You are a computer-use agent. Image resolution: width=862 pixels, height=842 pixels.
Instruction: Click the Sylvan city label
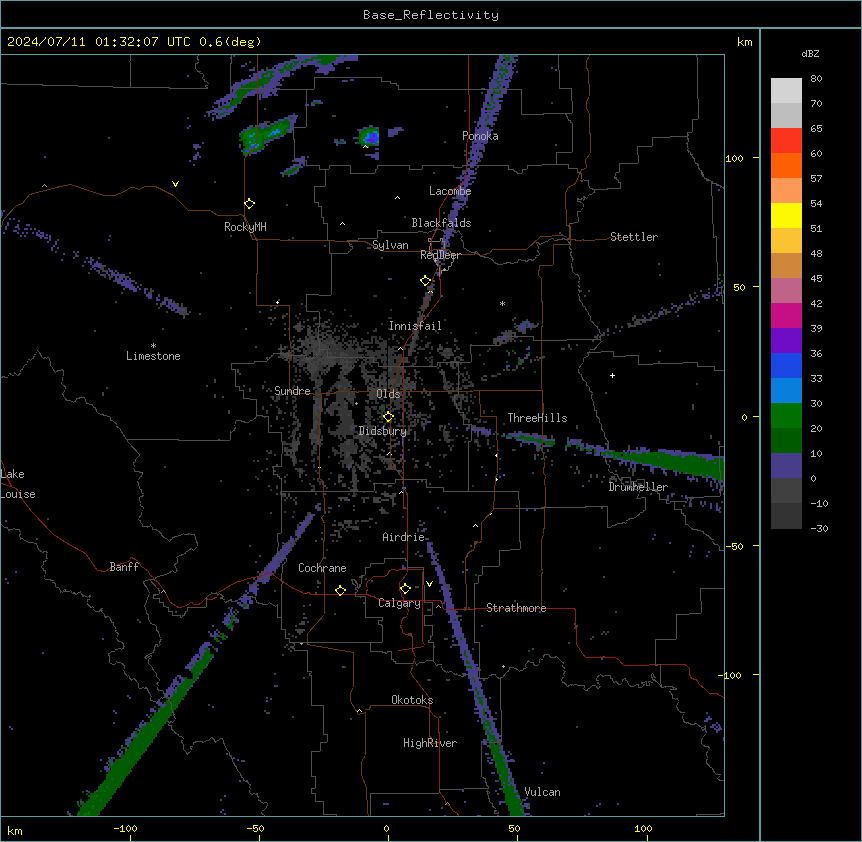(x=390, y=245)
